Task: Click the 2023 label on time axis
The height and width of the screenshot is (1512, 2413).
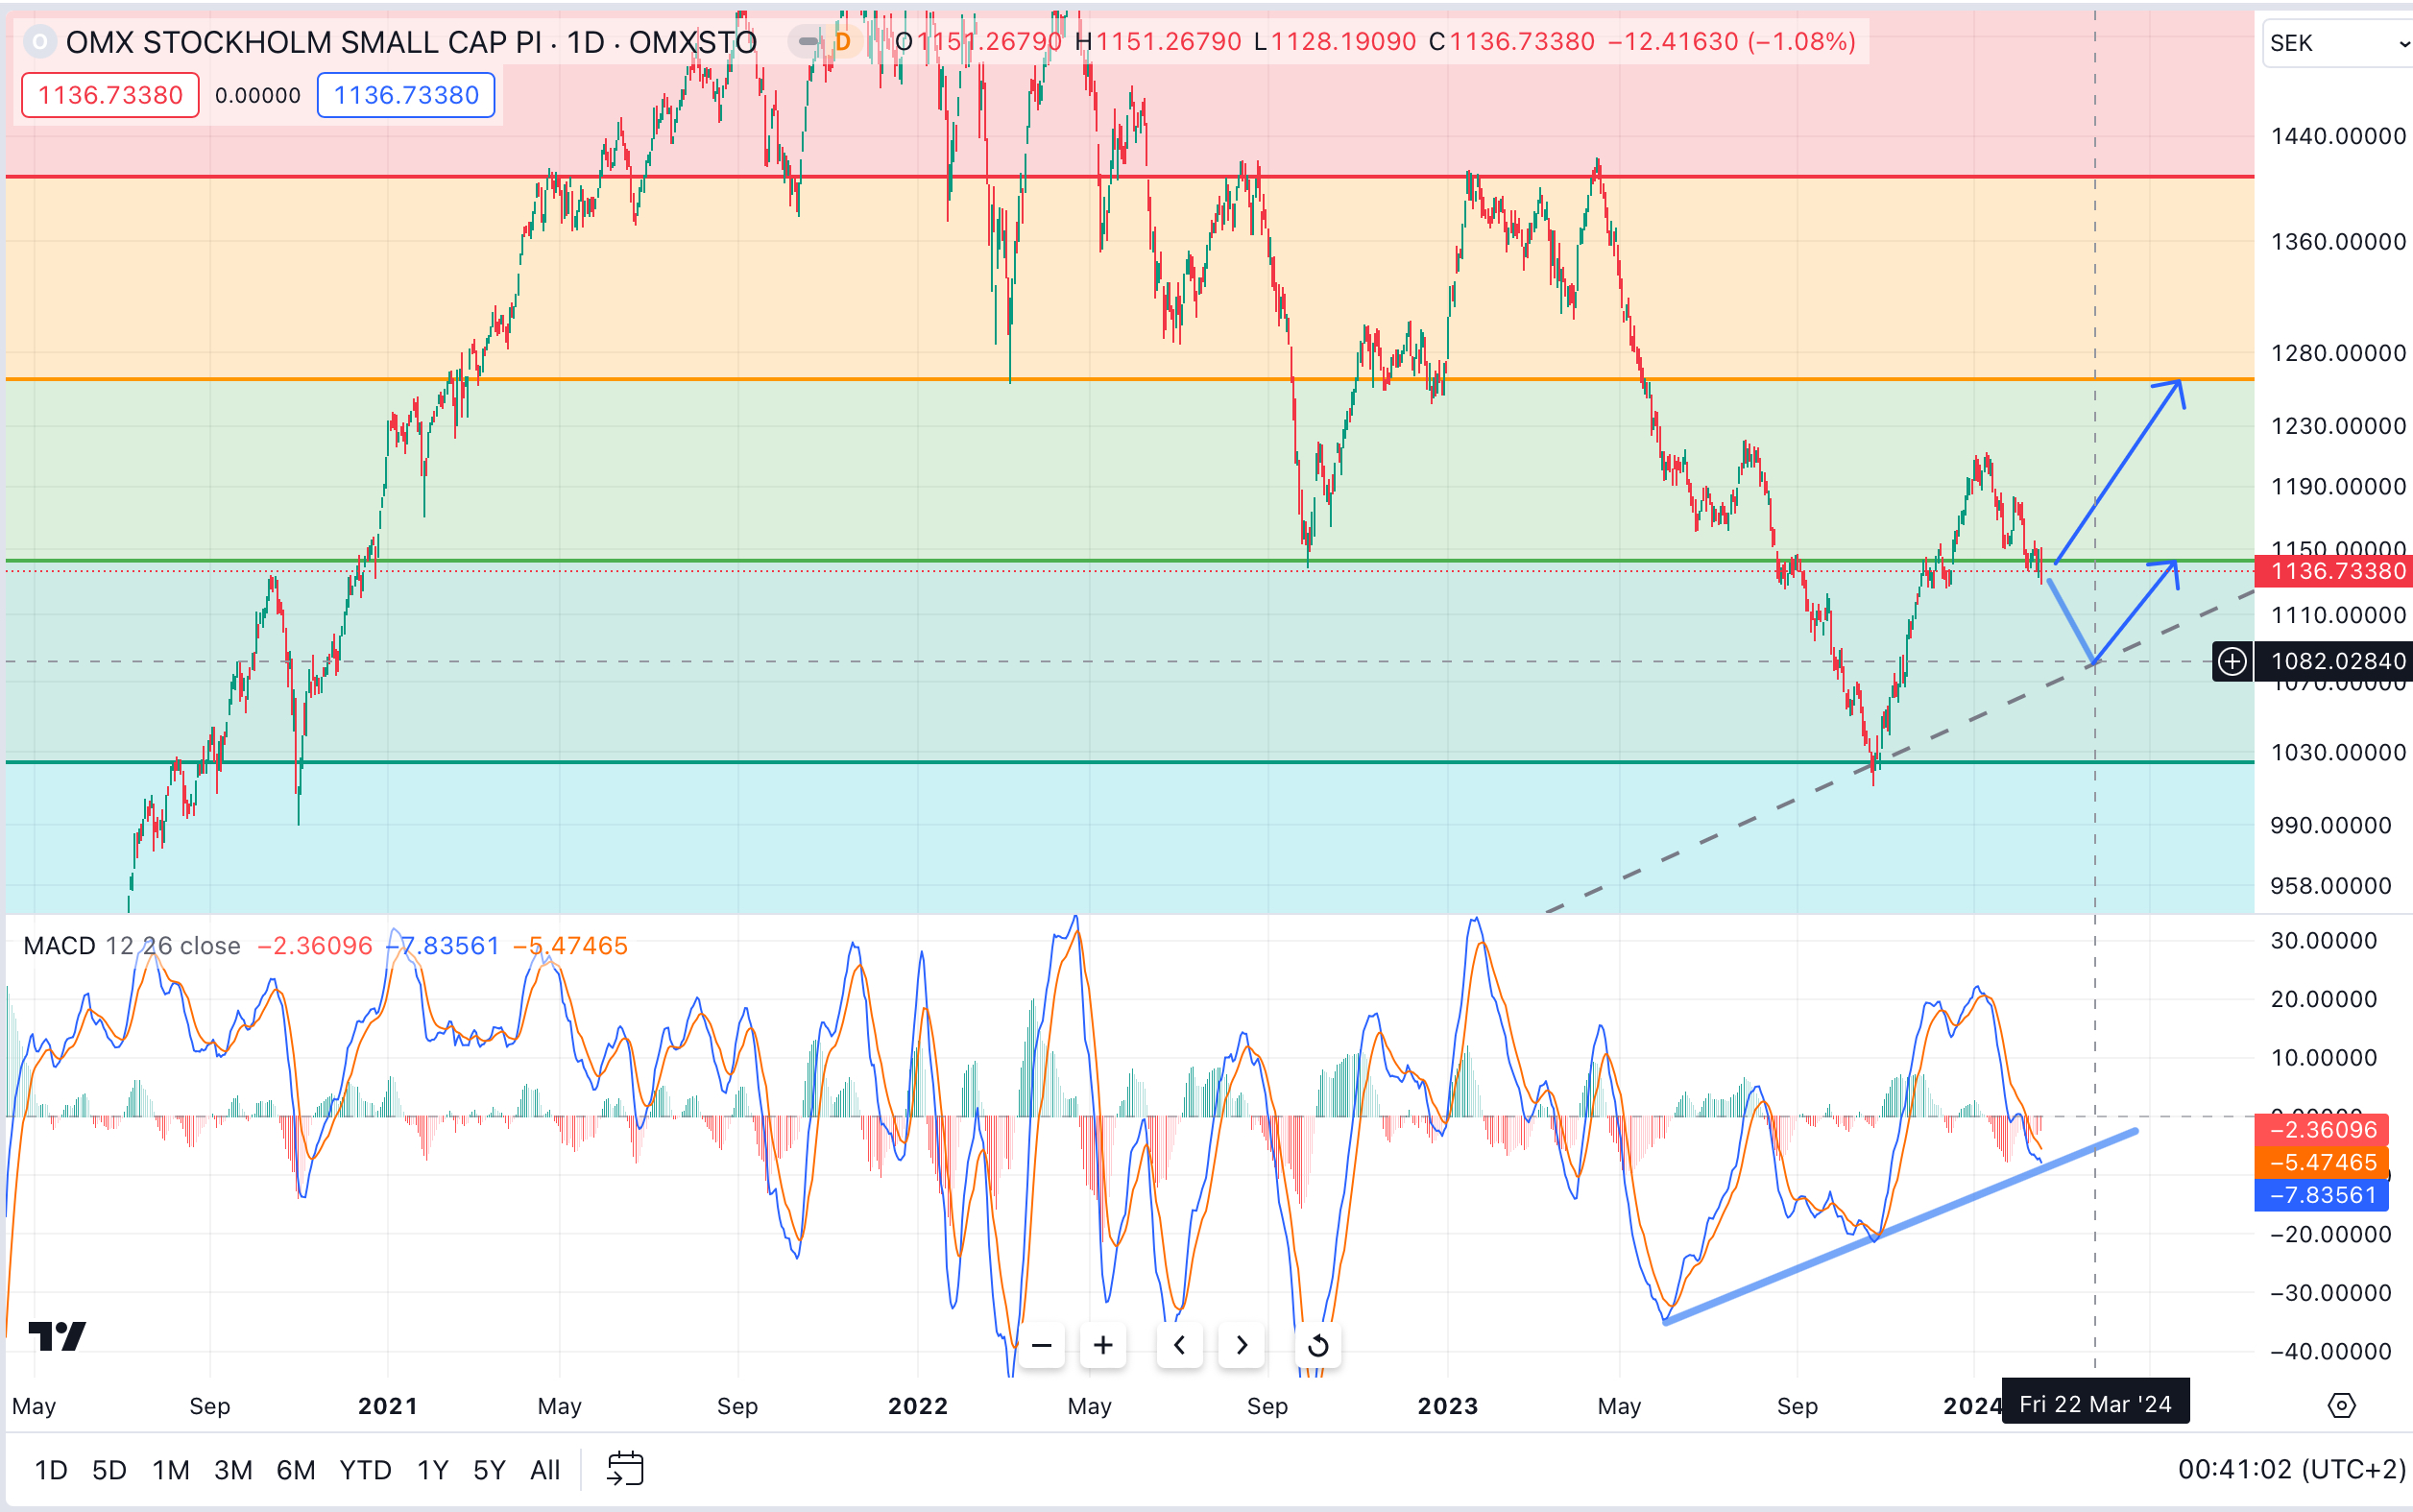Action: (x=1447, y=1406)
